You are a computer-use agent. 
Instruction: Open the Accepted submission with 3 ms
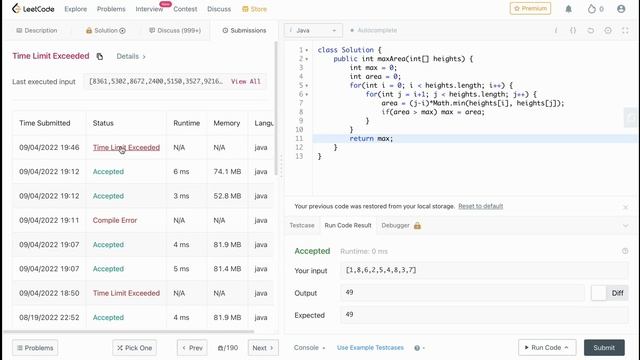108,196
